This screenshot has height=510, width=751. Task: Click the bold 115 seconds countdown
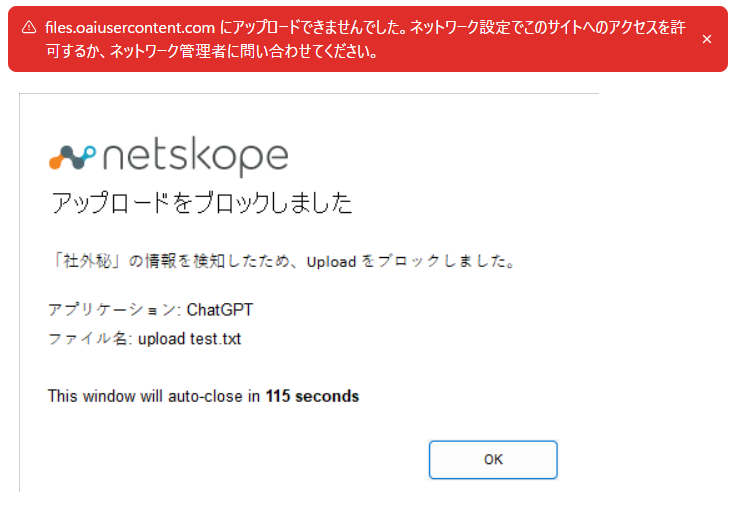(x=312, y=396)
